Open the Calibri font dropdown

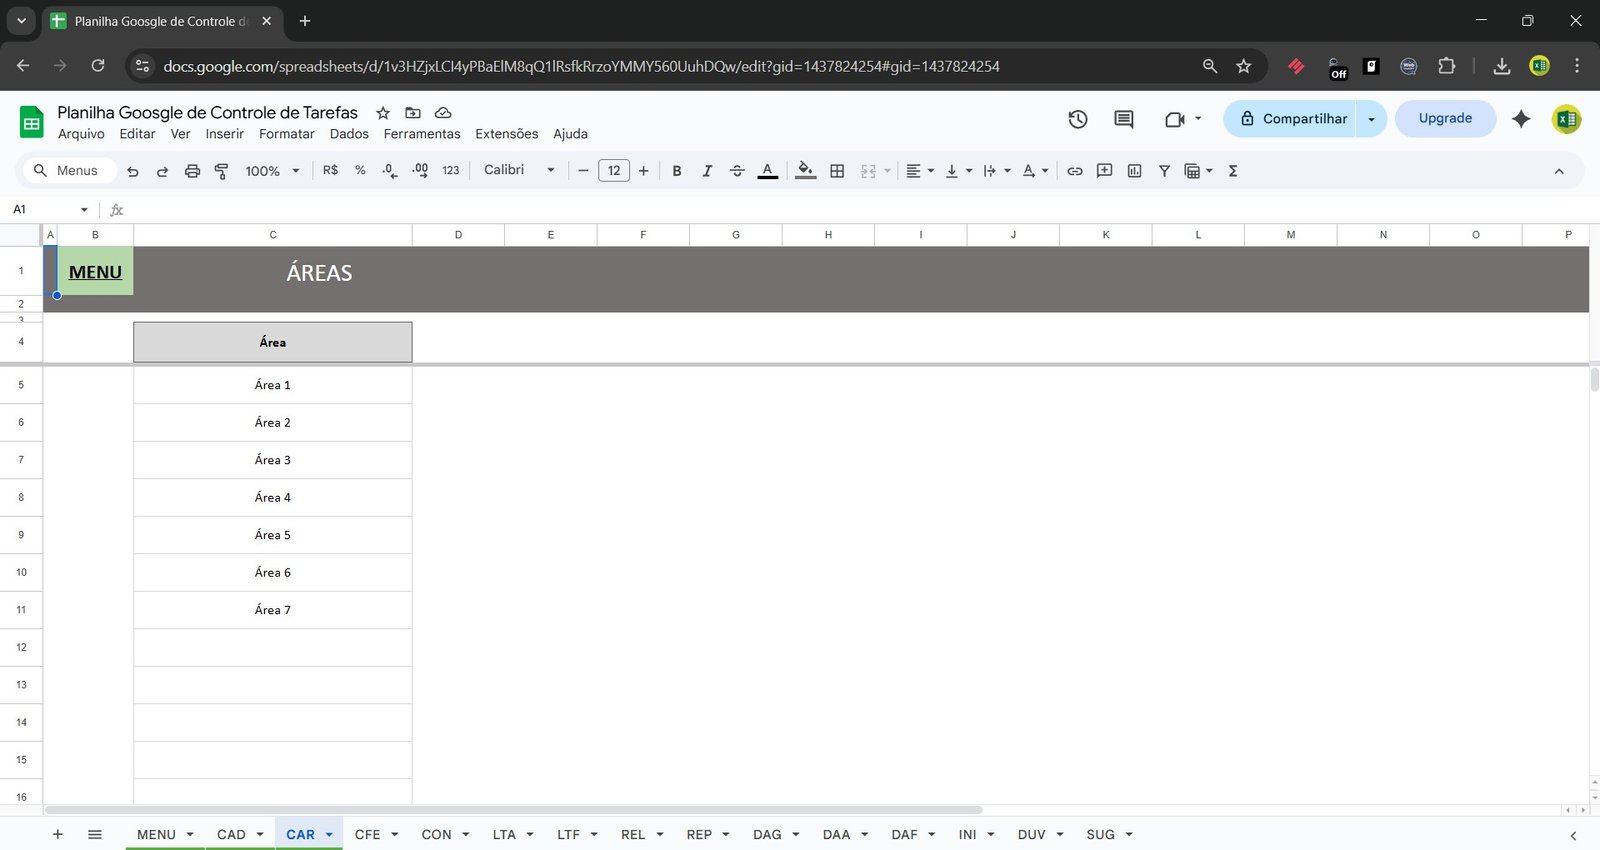click(518, 171)
